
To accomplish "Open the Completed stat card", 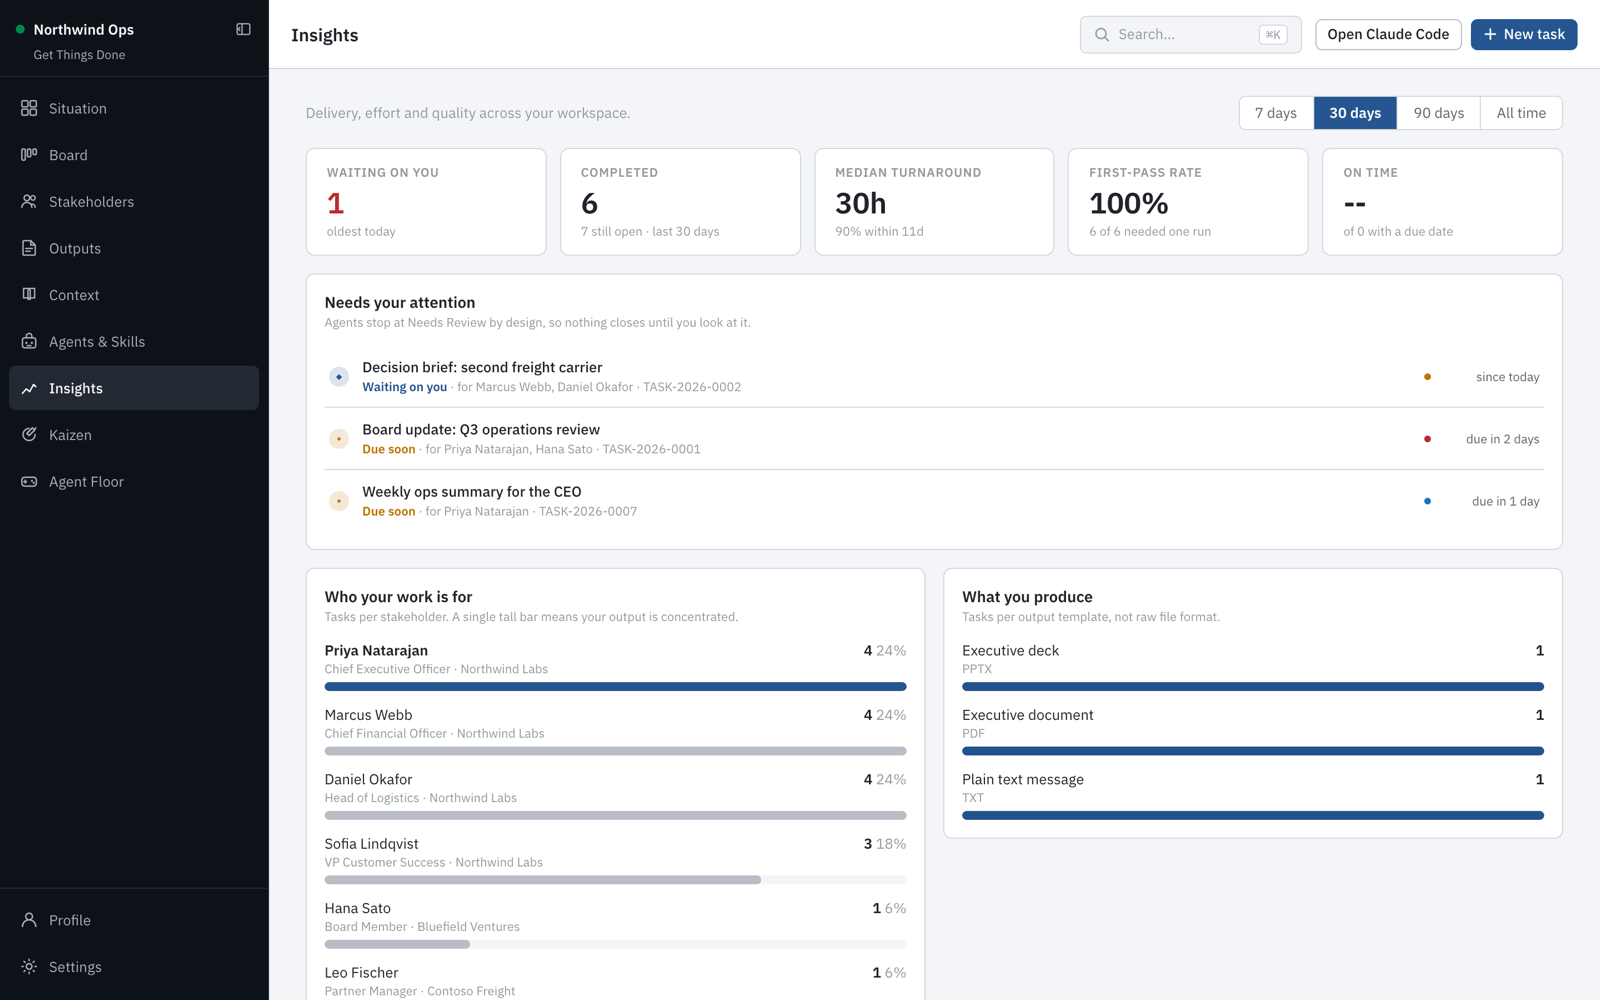I will tap(680, 202).
